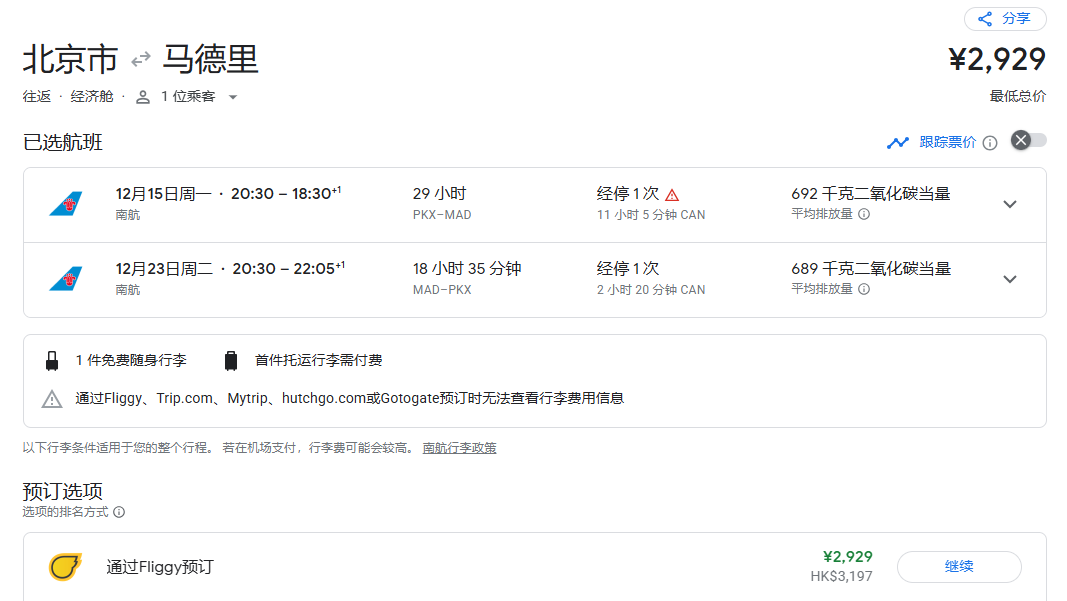Click the red layover warning icon

pos(672,195)
